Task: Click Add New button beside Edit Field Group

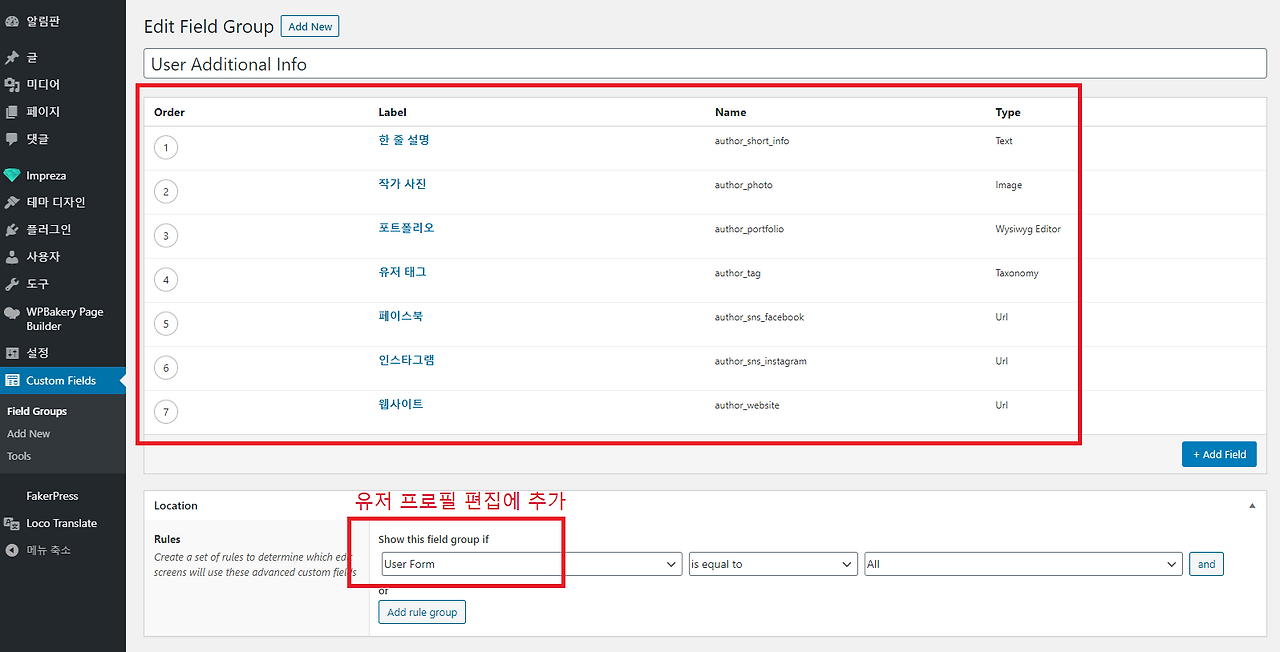Action: tap(310, 27)
